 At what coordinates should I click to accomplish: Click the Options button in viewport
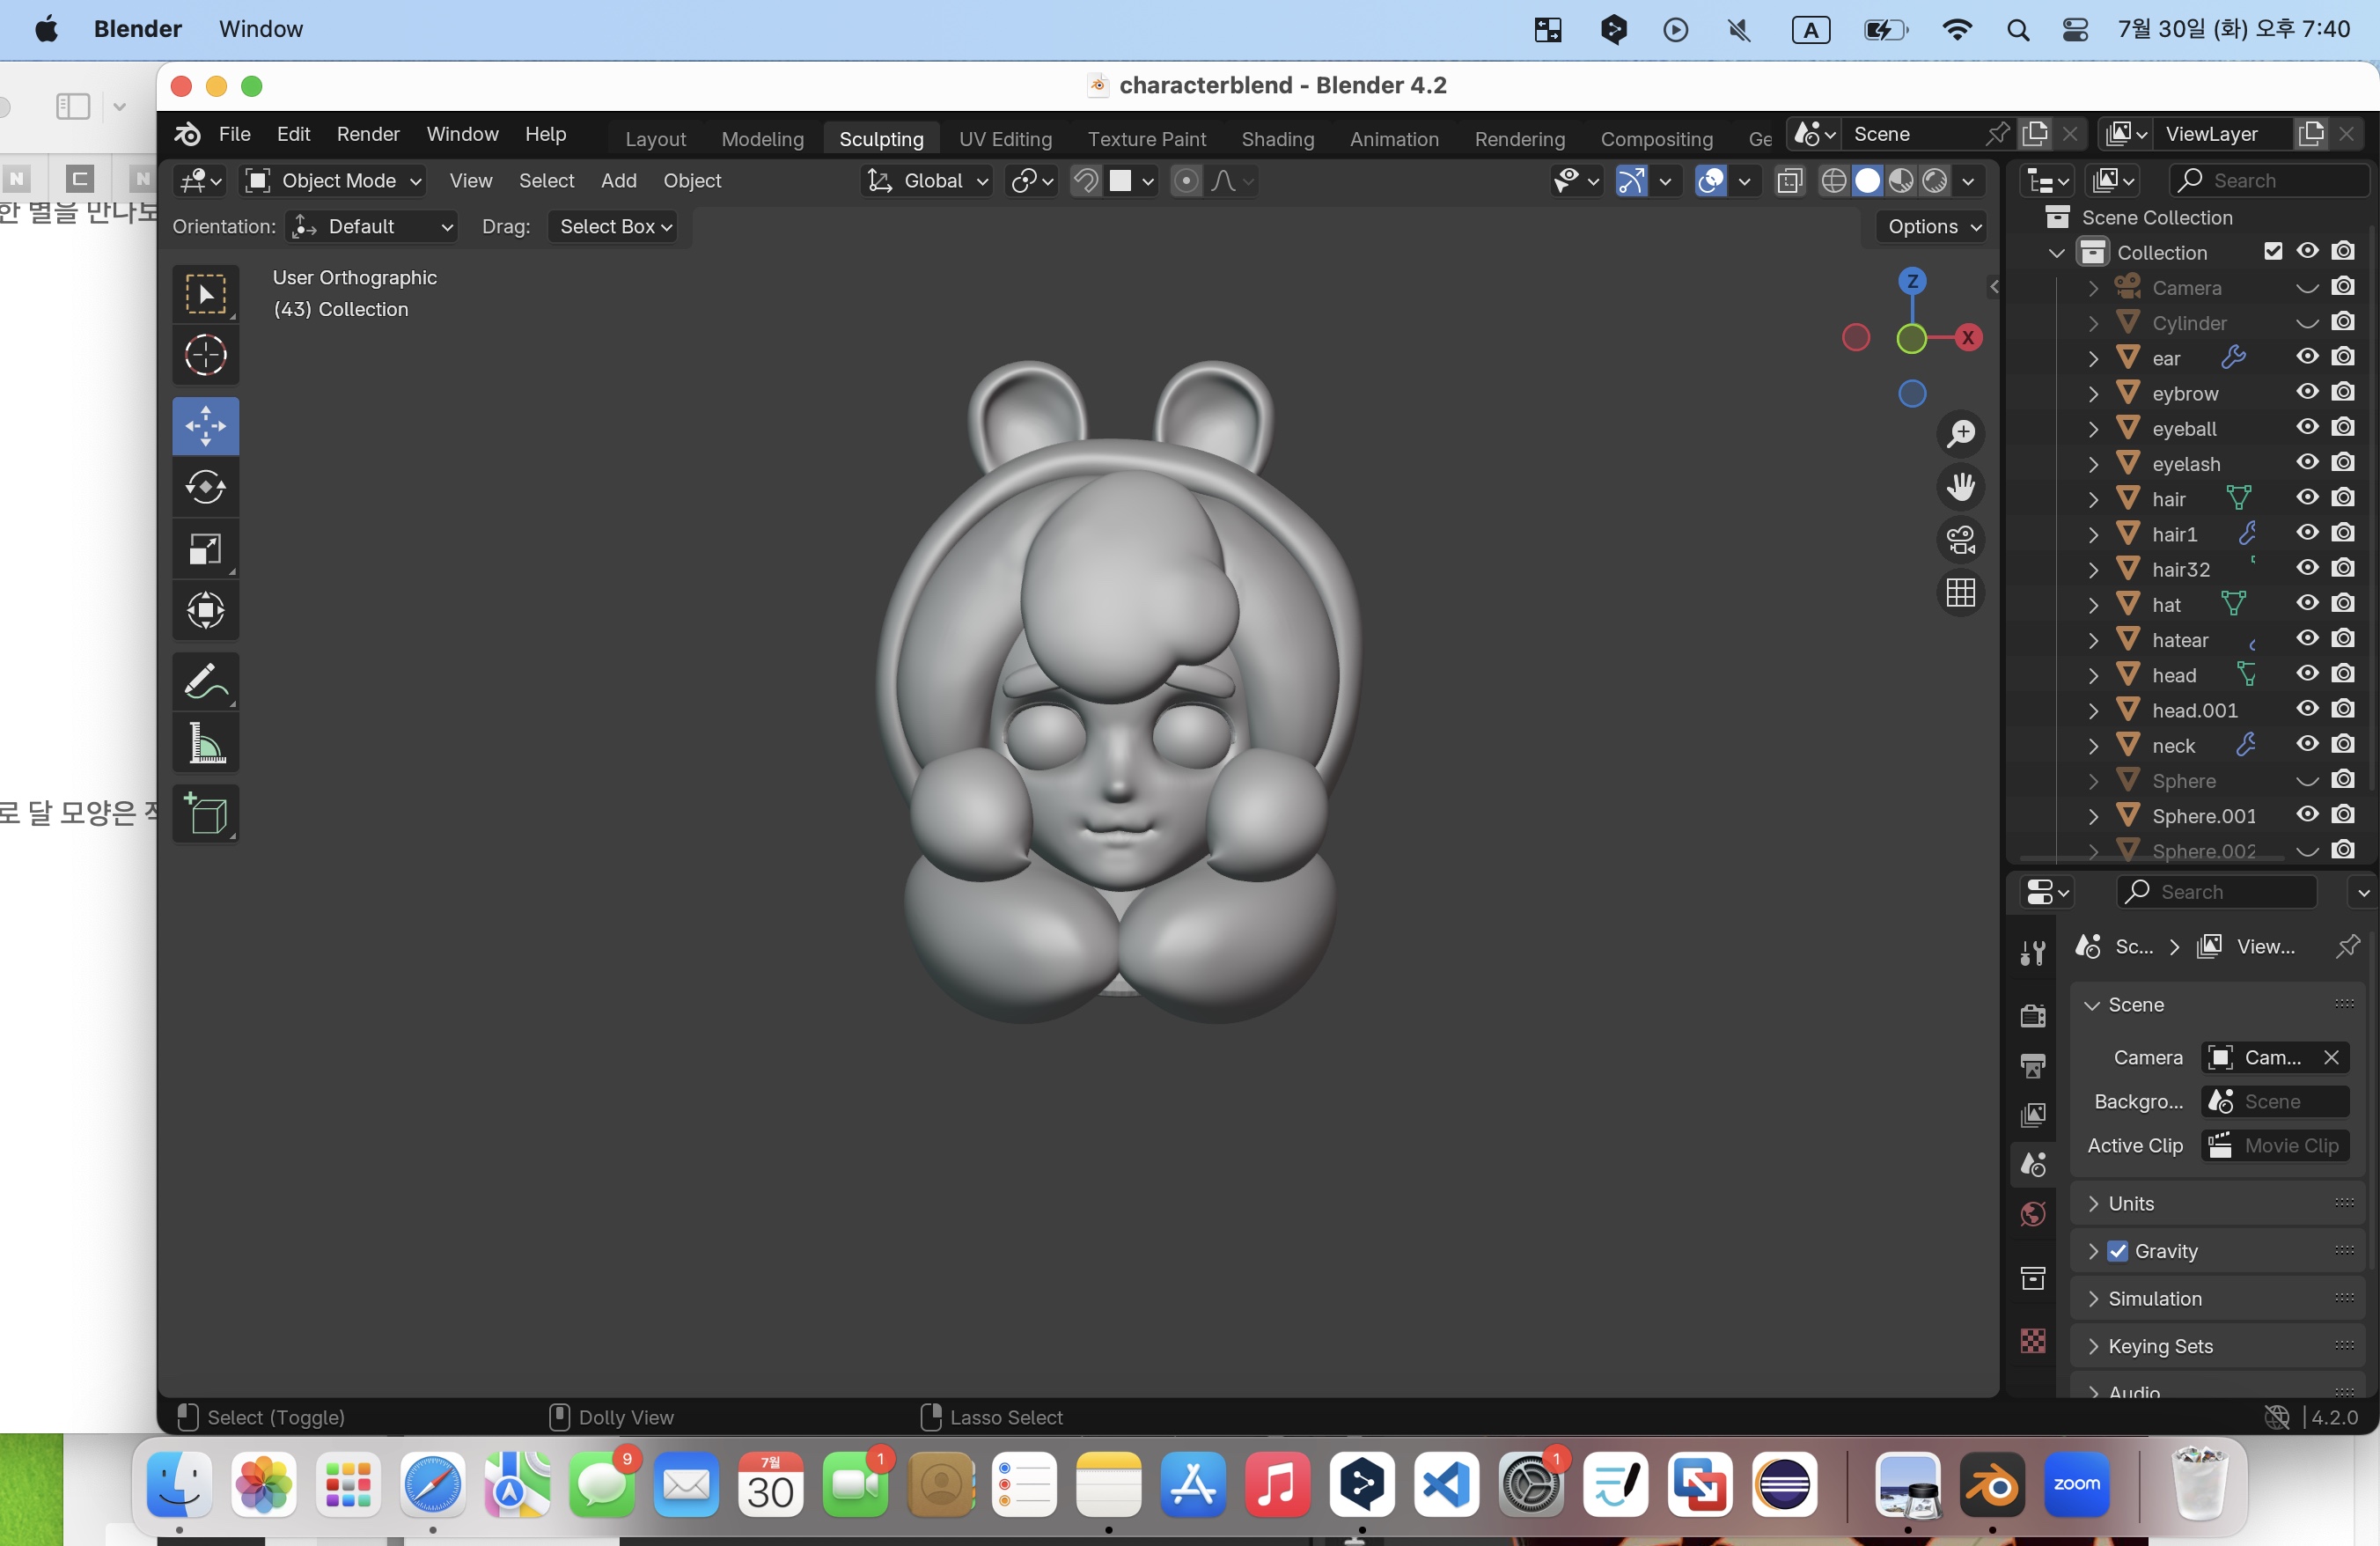coord(1932,227)
